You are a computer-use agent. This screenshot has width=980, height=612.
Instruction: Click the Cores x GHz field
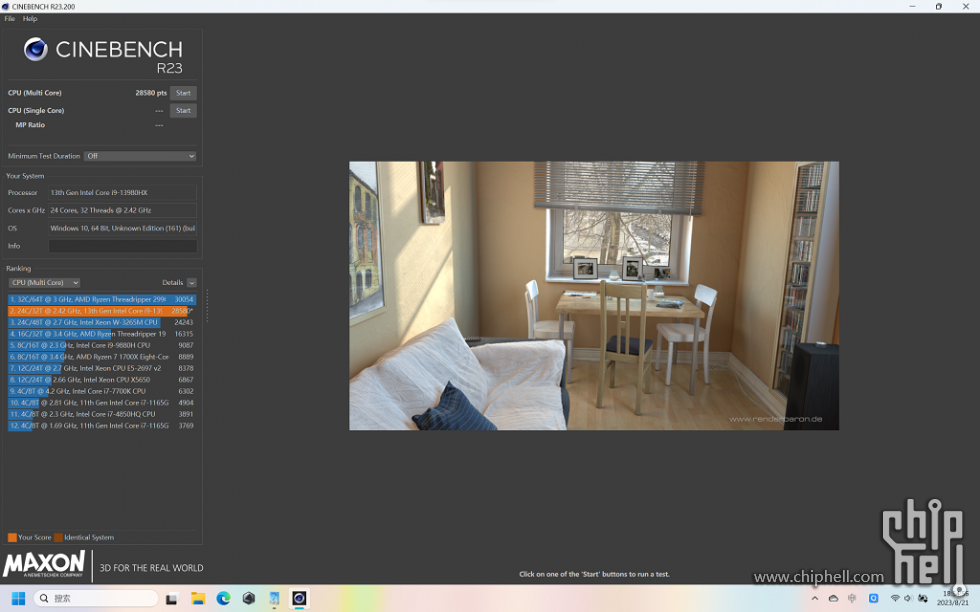tap(122, 211)
